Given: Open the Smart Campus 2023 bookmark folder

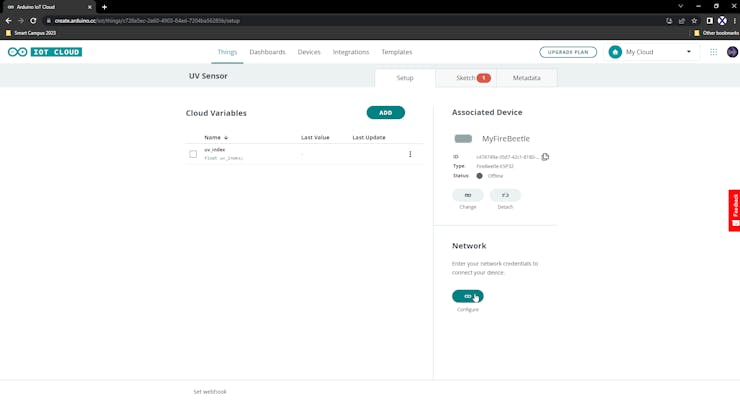Looking at the screenshot, I should (31, 33).
